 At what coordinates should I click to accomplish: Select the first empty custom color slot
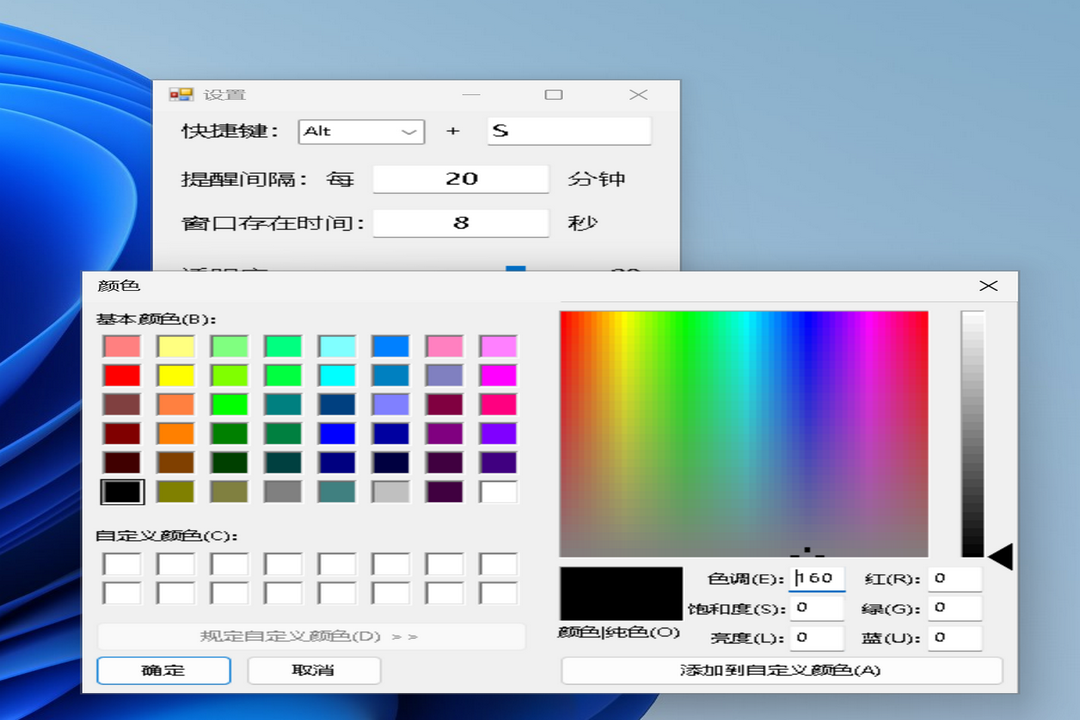(122, 564)
